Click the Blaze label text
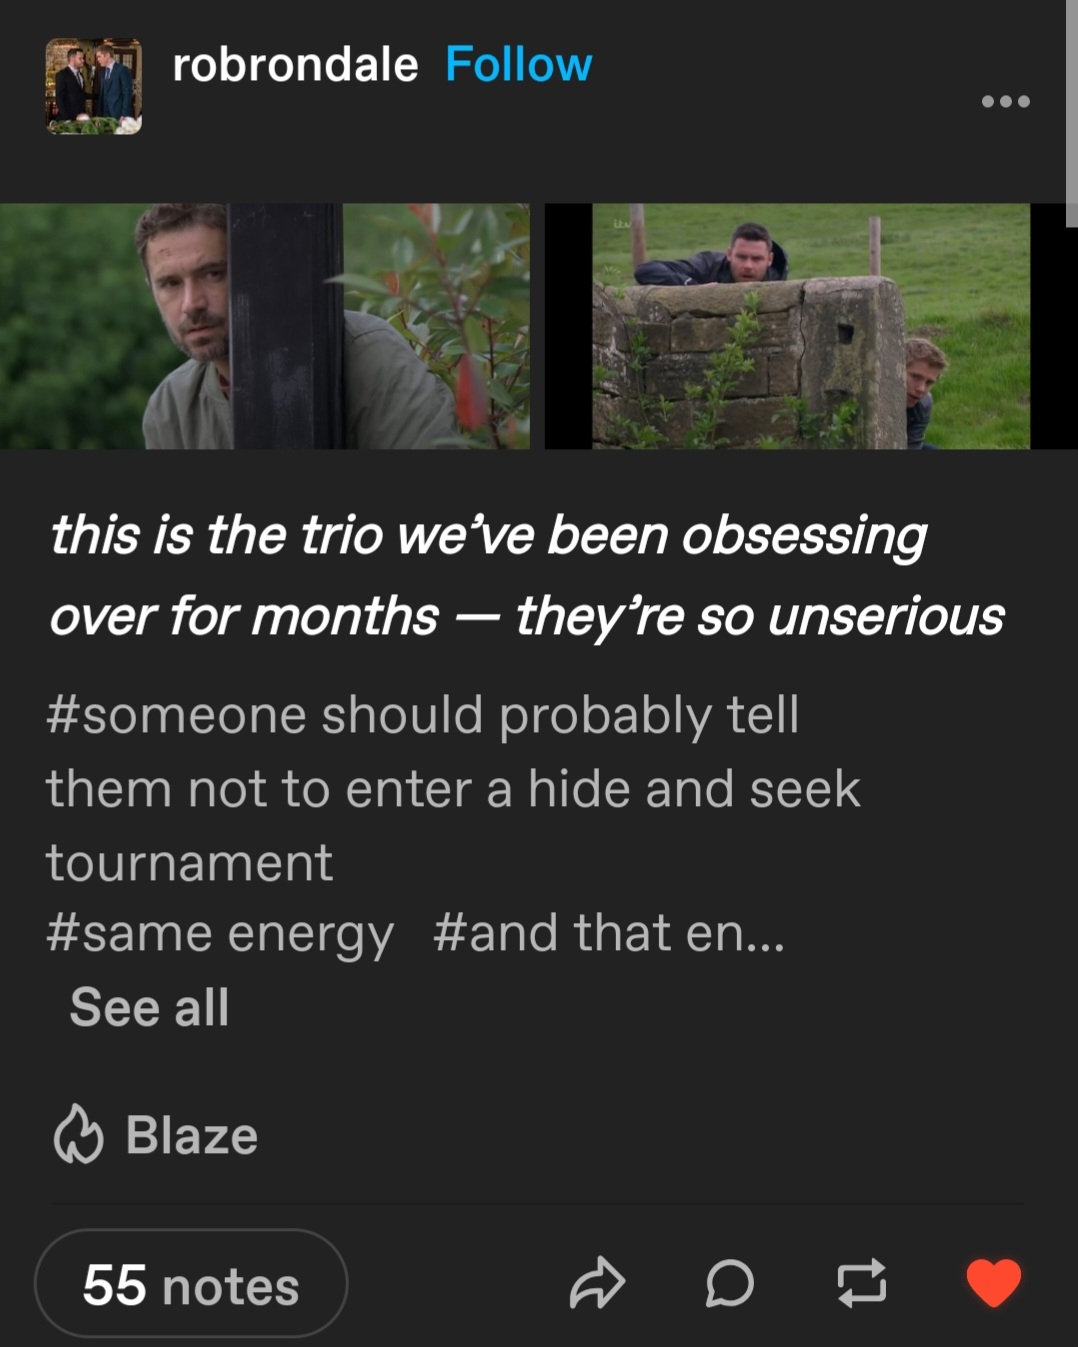This screenshot has width=1078, height=1347. pos(192,1136)
